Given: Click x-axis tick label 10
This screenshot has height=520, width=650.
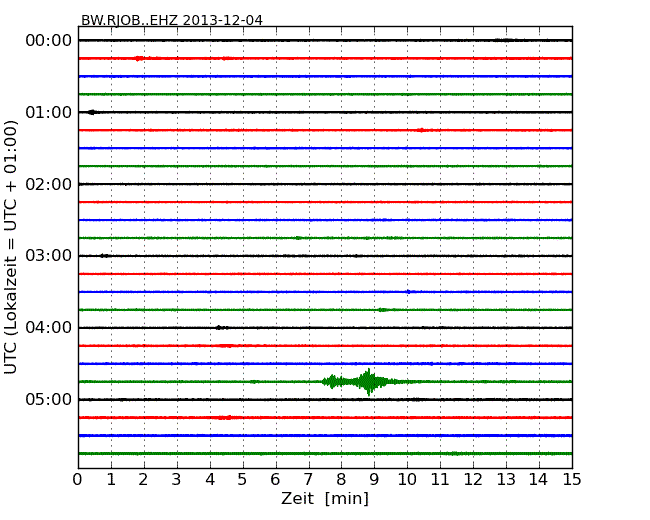Looking at the screenshot, I should (x=407, y=480).
